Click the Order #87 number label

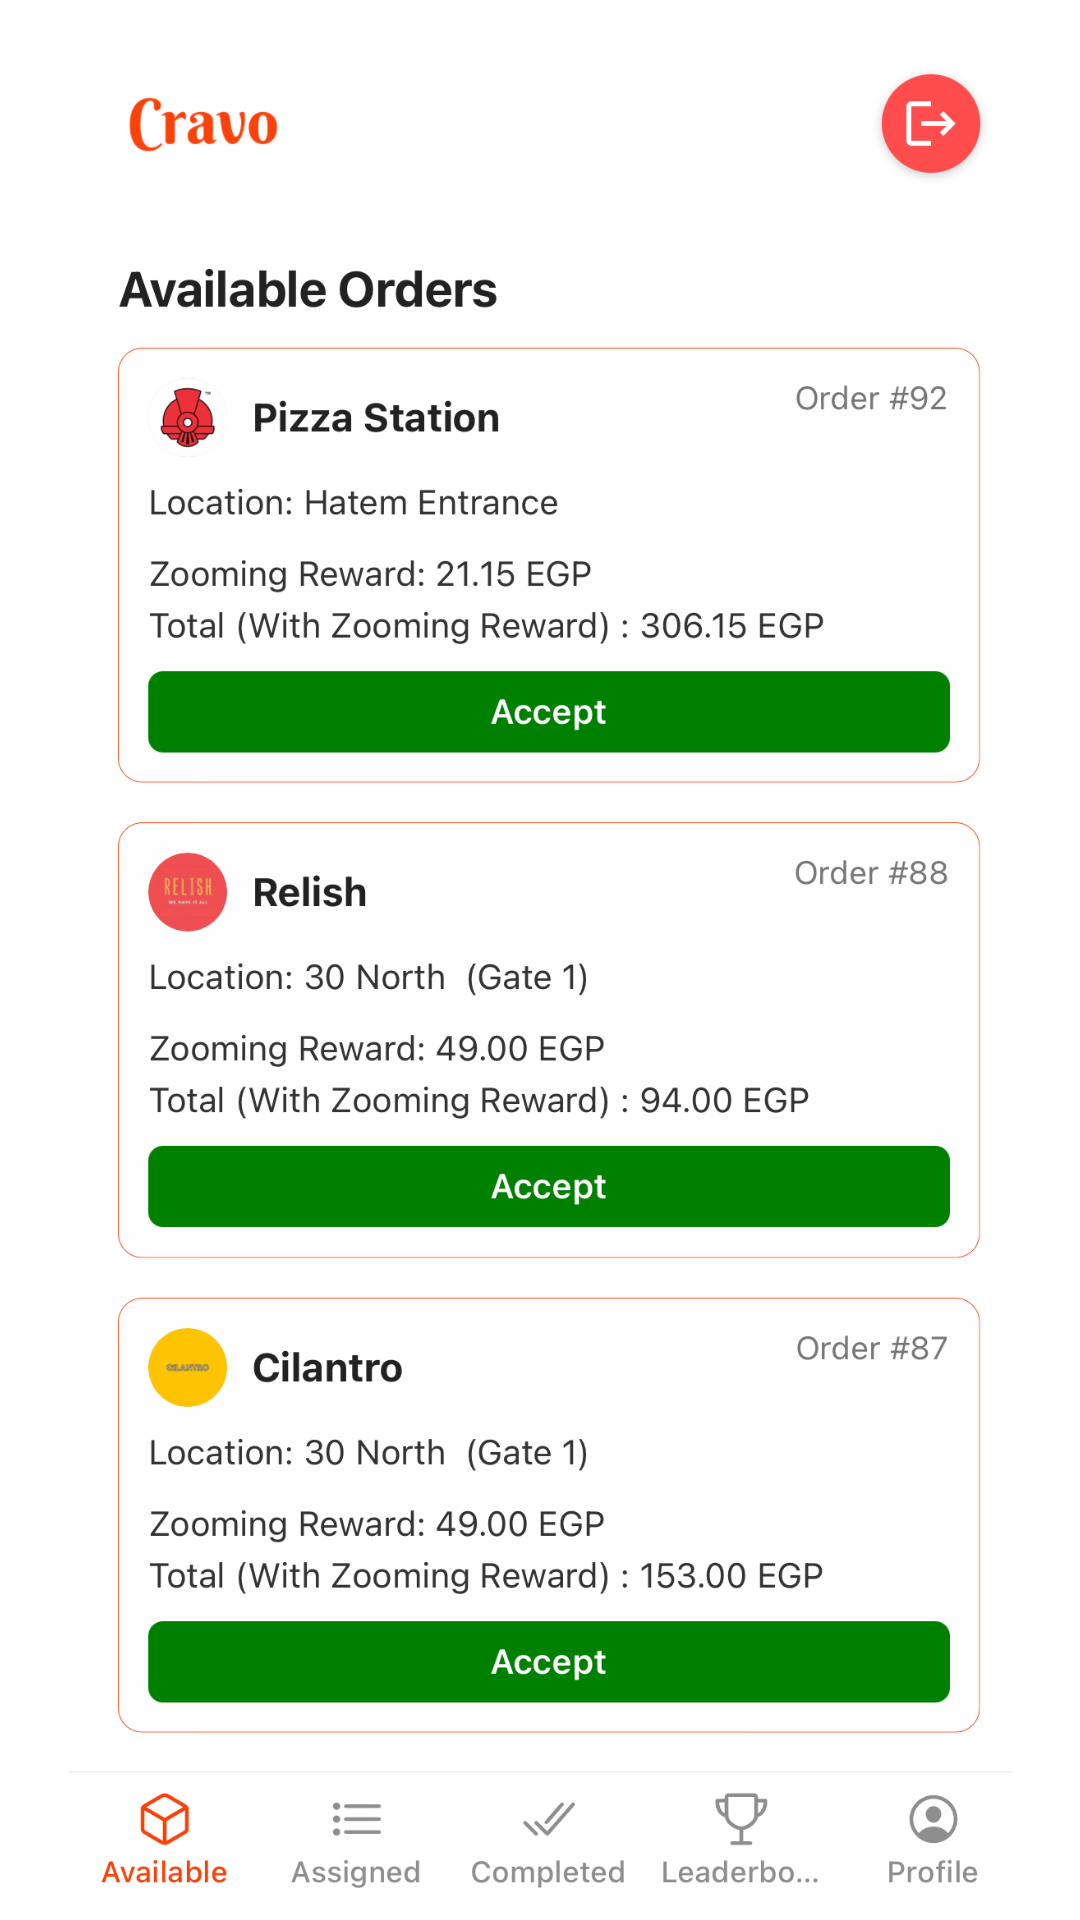[871, 1348]
